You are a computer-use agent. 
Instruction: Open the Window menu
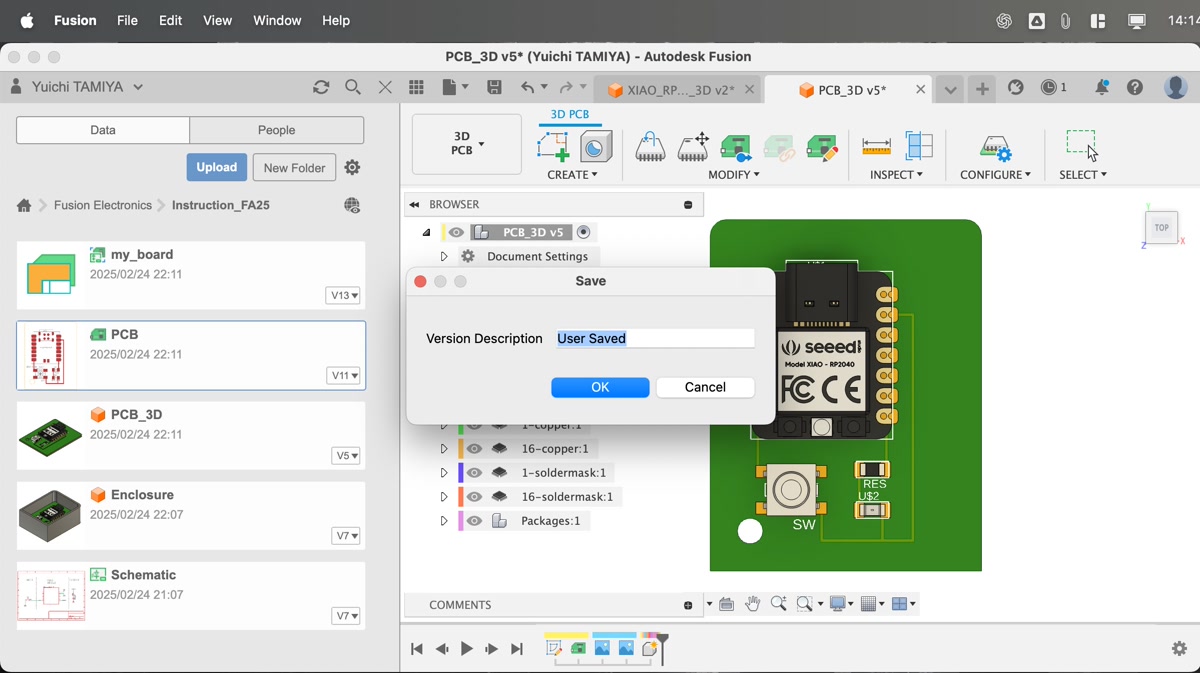277,20
